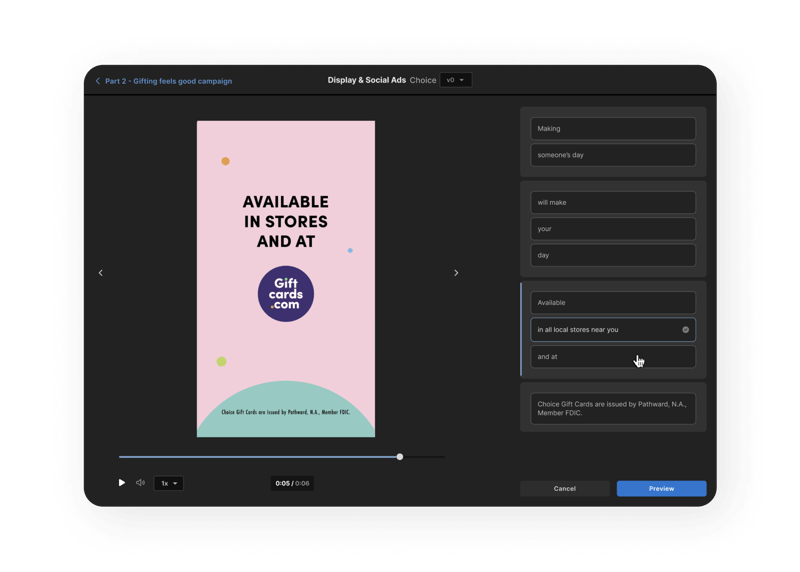The width and height of the screenshot is (800, 572).
Task: Select the 'your' text field
Action: point(613,229)
